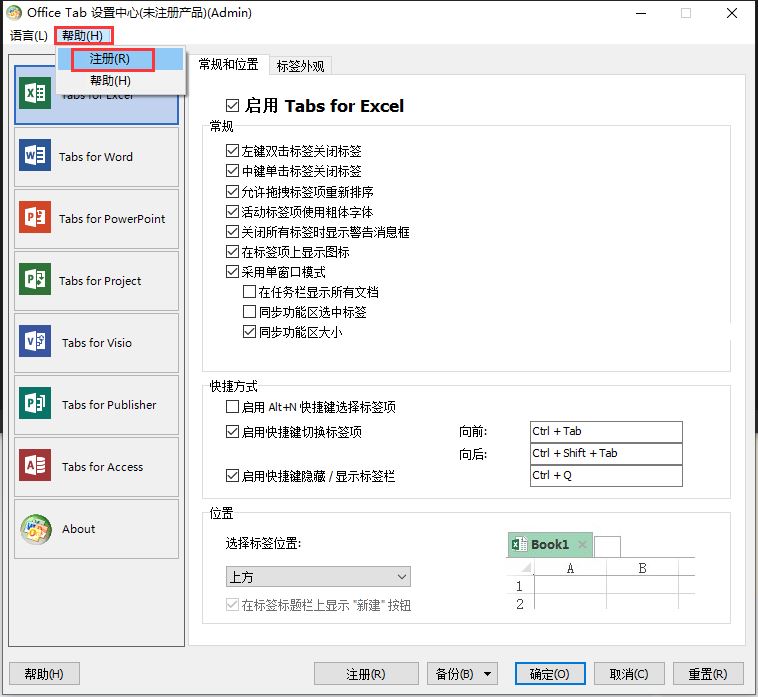Click the Access icon in sidebar
Viewport: 758px width, 697px height.
coord(35,465)
